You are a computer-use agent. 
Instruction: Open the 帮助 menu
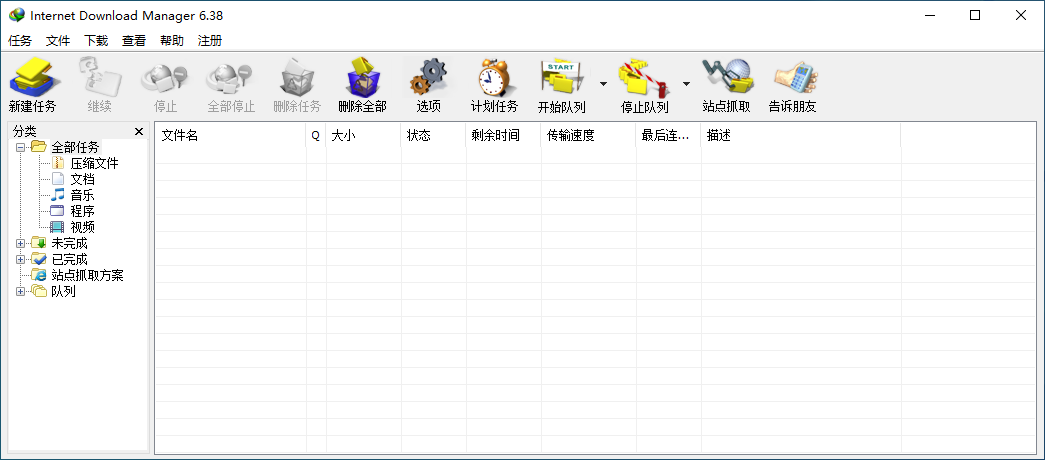(172, 41)
